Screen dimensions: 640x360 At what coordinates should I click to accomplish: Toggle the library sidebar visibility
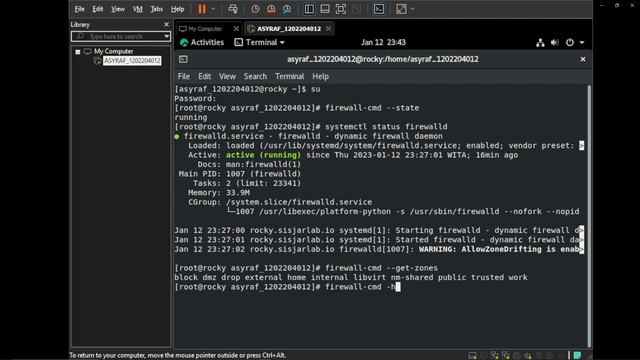pos(309,9)
